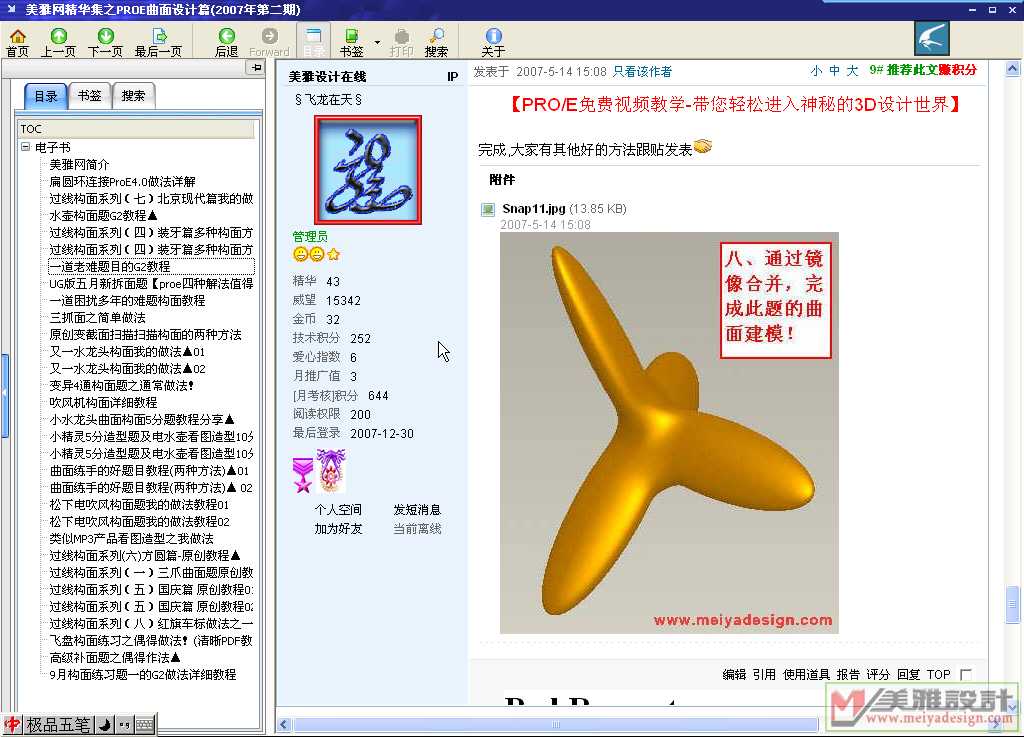Open 美雅网简介 in the contents tree
Screen dimensions: 1024x737
(79, 165)
